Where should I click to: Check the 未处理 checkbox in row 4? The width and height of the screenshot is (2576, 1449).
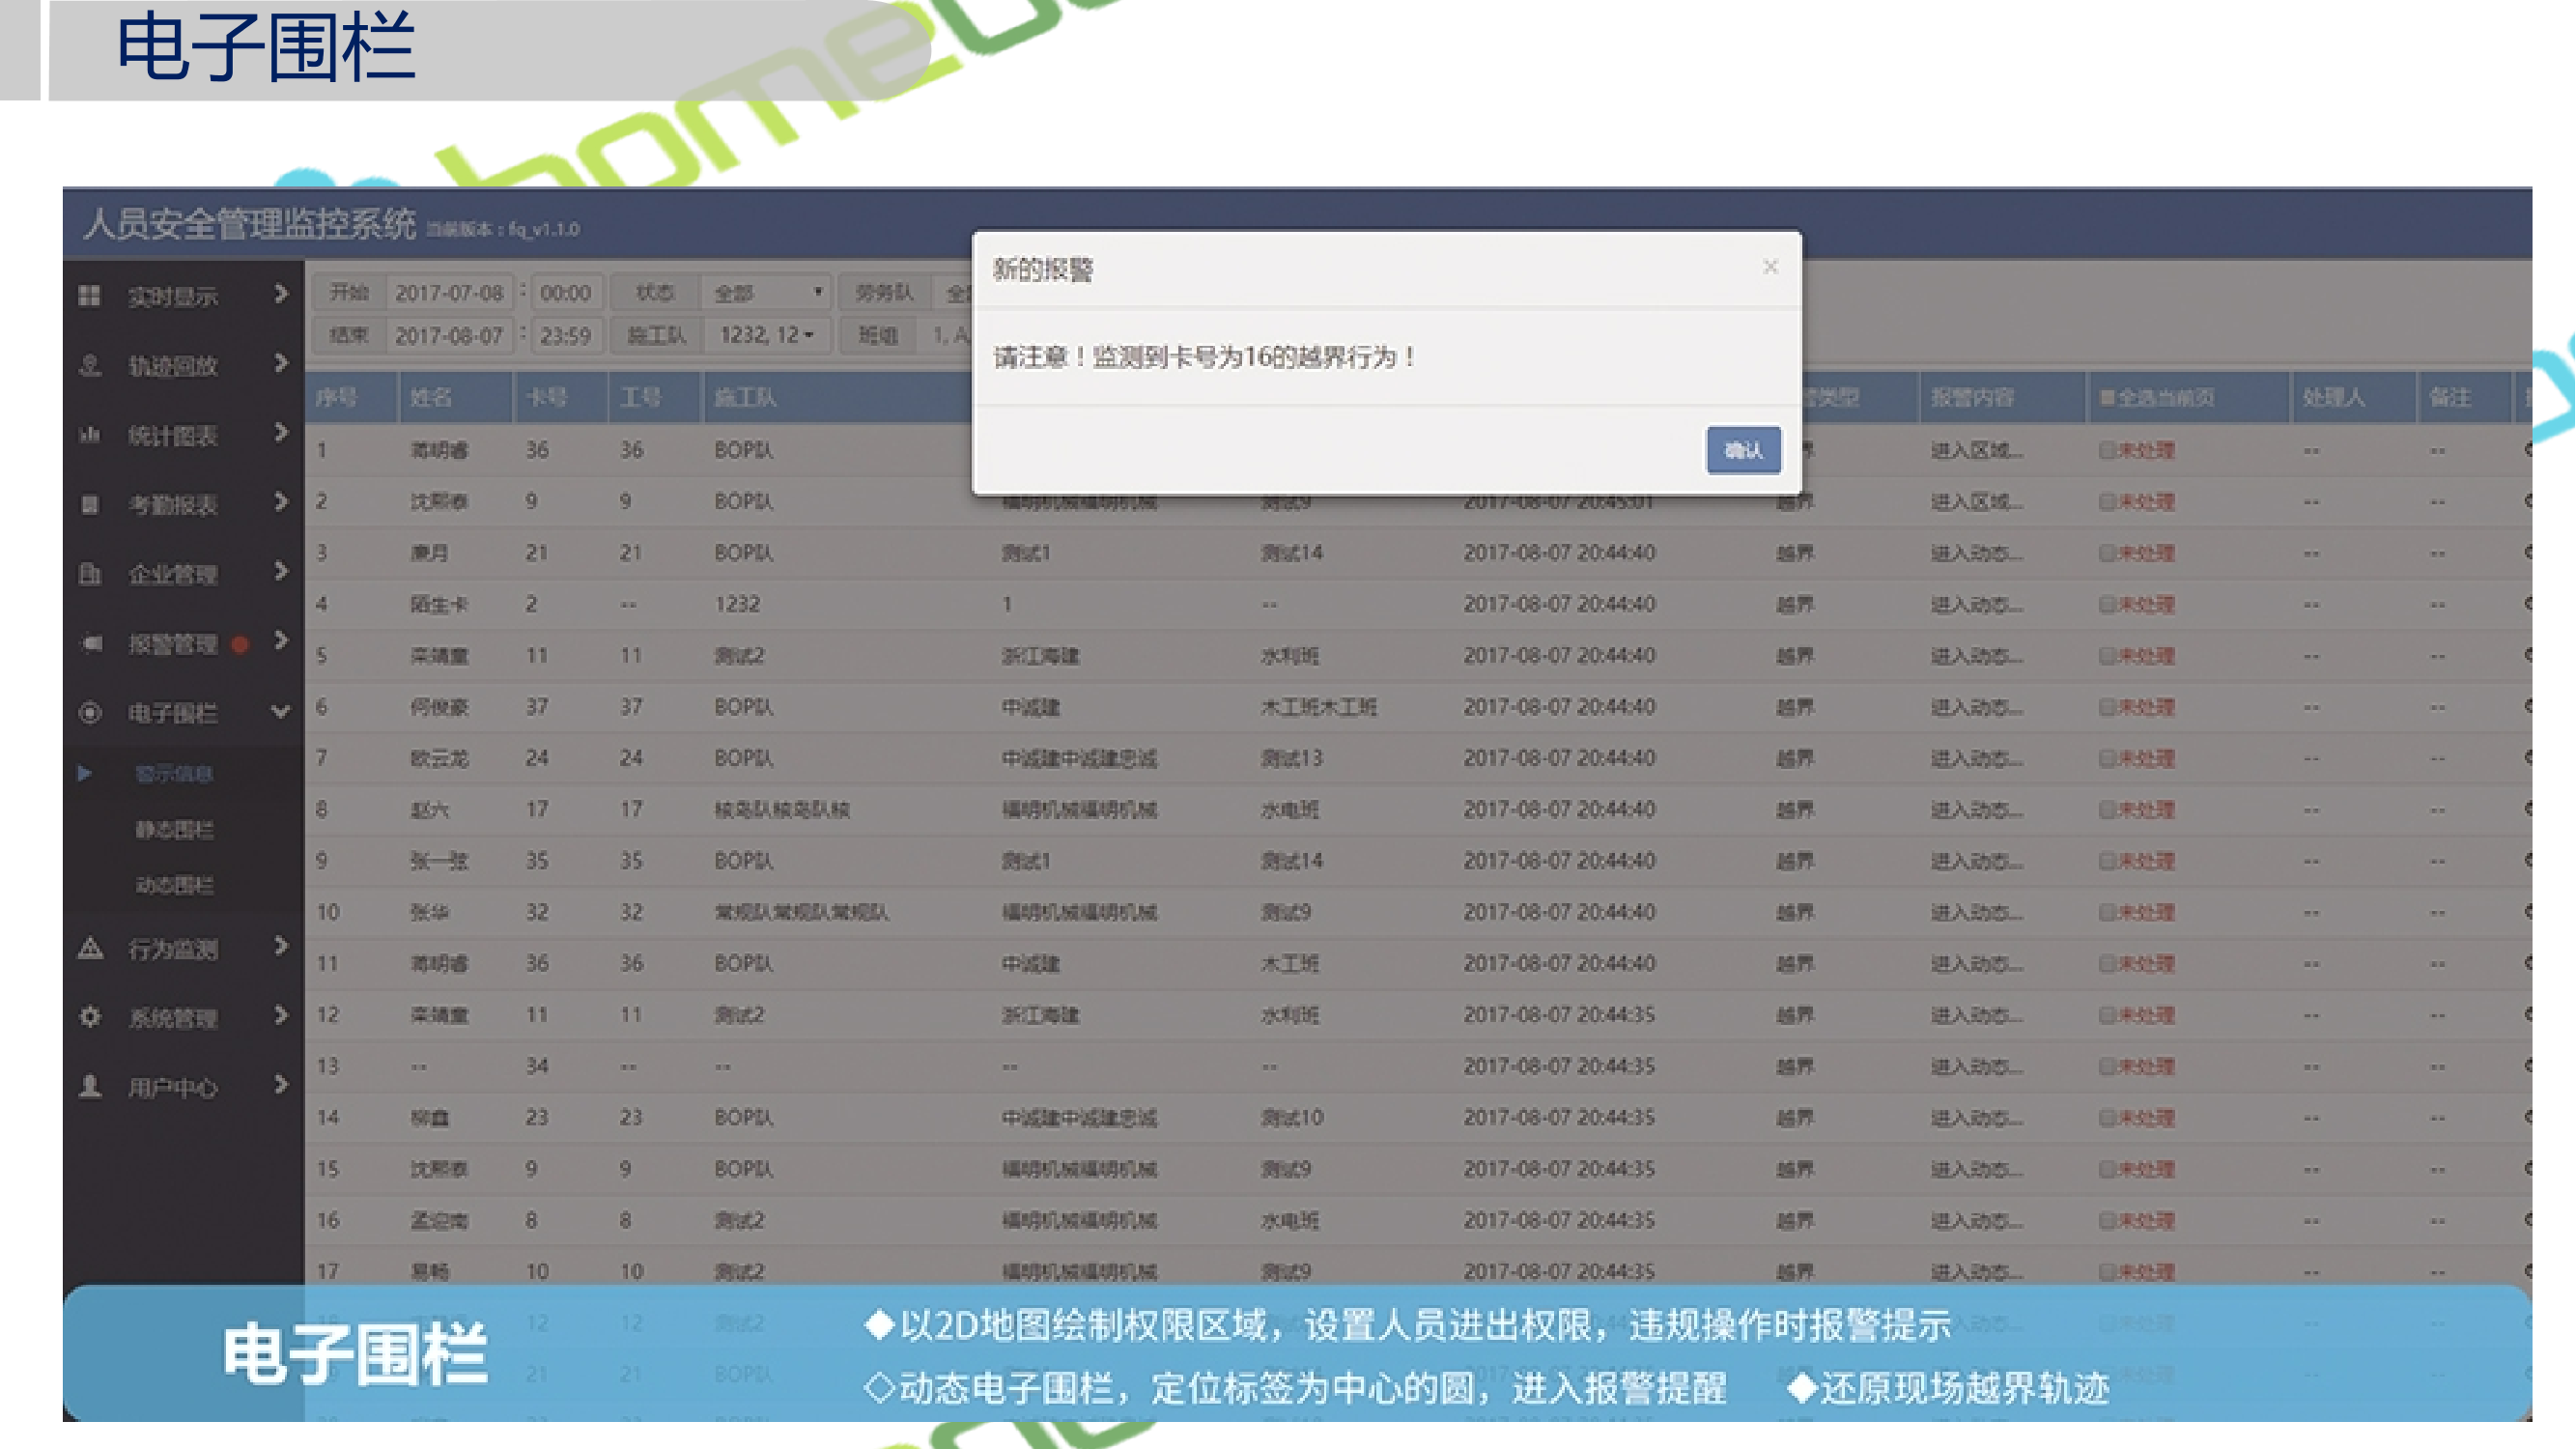click(x=2107, y=604)
